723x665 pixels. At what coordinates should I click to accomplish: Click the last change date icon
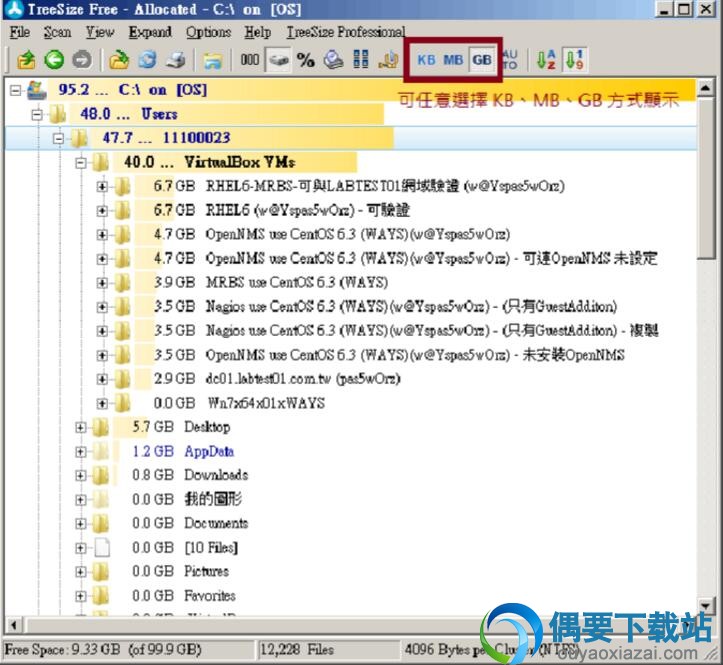pyautogui.click(x=333, y=60)
